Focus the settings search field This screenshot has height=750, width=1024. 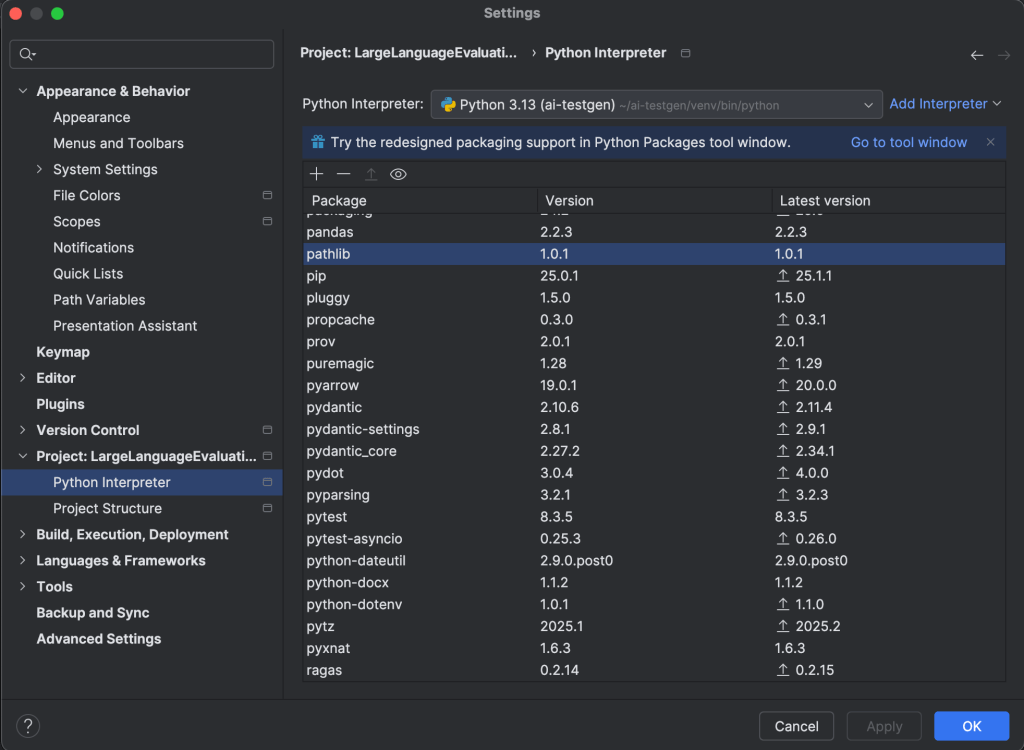pyautogui.click(x=142, y=54)
